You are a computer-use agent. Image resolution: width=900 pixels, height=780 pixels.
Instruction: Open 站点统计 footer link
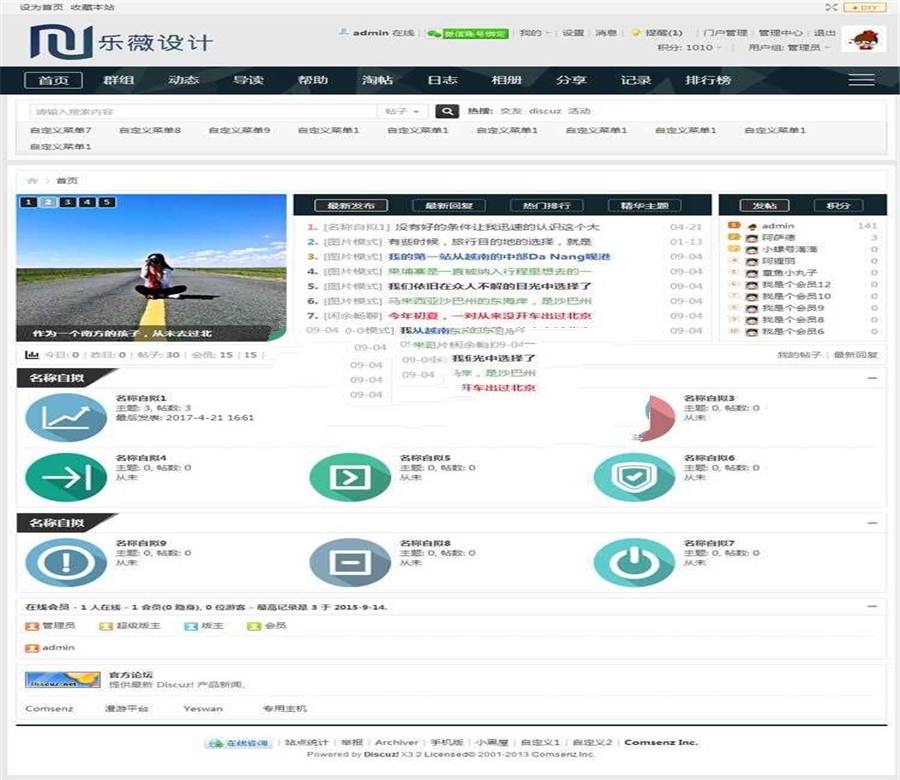pyautogui.click(x=307, y=743)
